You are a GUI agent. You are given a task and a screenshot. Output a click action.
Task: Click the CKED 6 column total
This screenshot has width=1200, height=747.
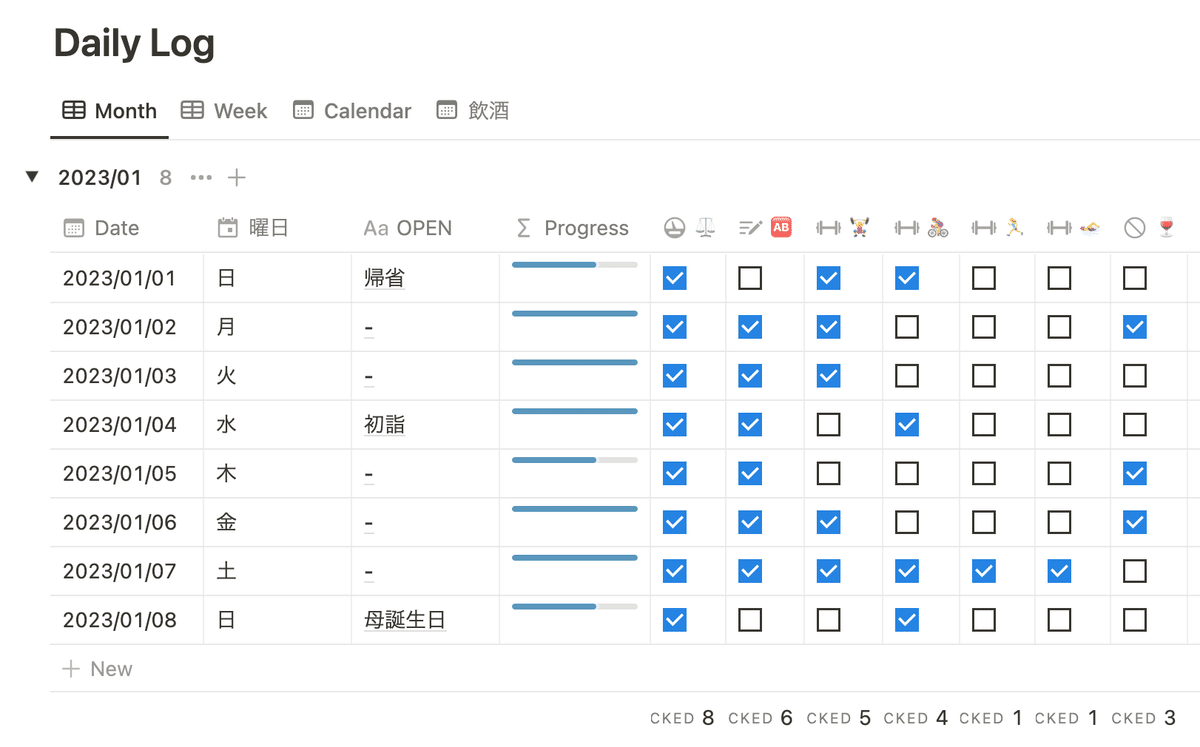click(760, 718)
